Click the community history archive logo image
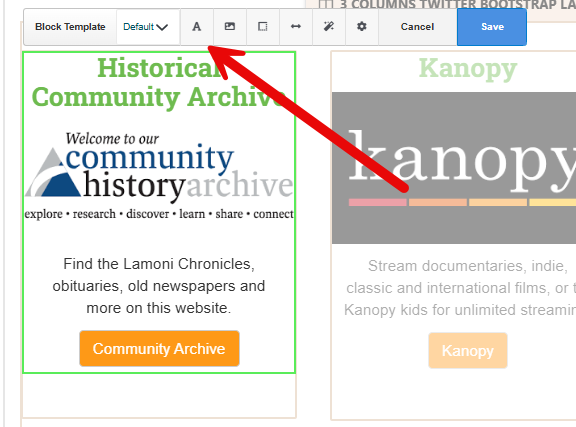Viewport: 576px width, 427px height. coord(159,176)
